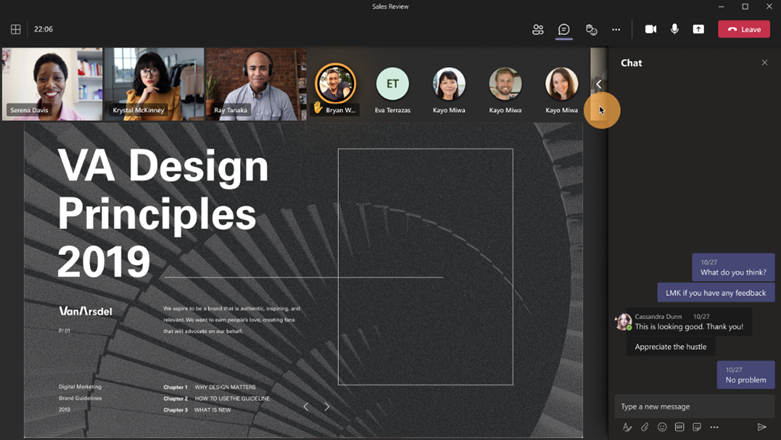Select the 'What do you think?' message
Viewport: 781px width, 440px height.
[x=733, y=267]
